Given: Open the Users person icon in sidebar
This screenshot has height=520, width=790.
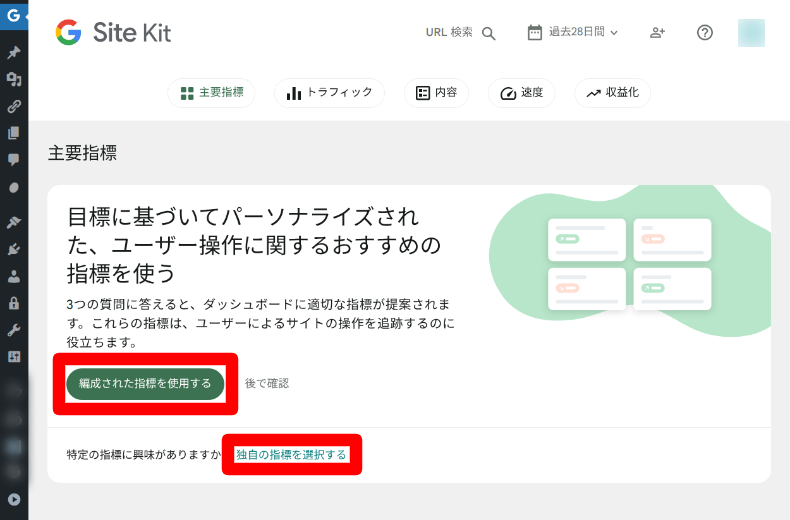Looking at the screenshot, I should point(14,276).
